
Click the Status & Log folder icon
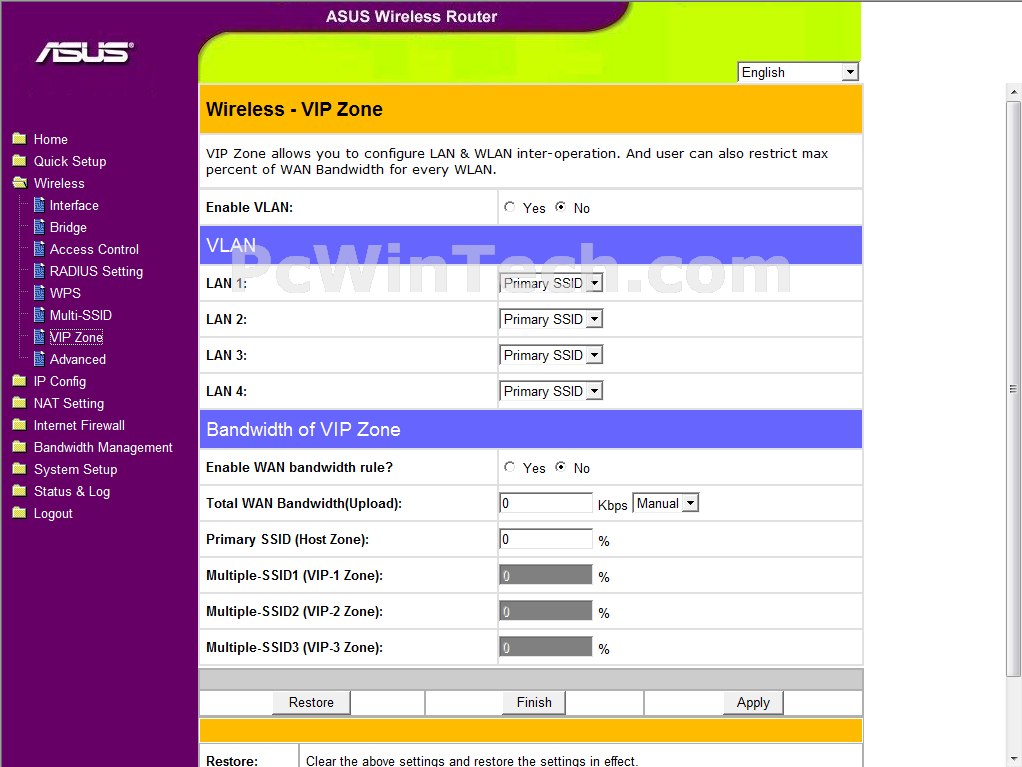(x=20, y=491)
